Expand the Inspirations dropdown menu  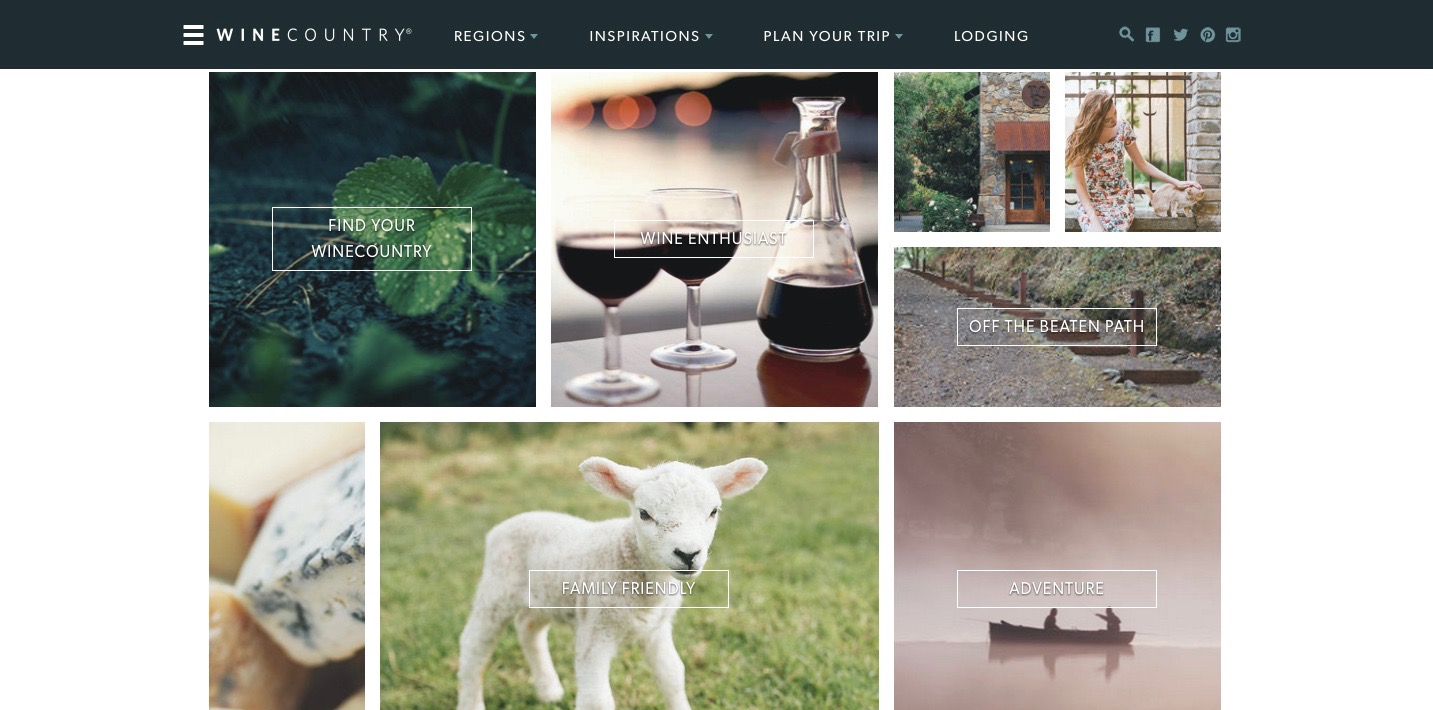651,36
